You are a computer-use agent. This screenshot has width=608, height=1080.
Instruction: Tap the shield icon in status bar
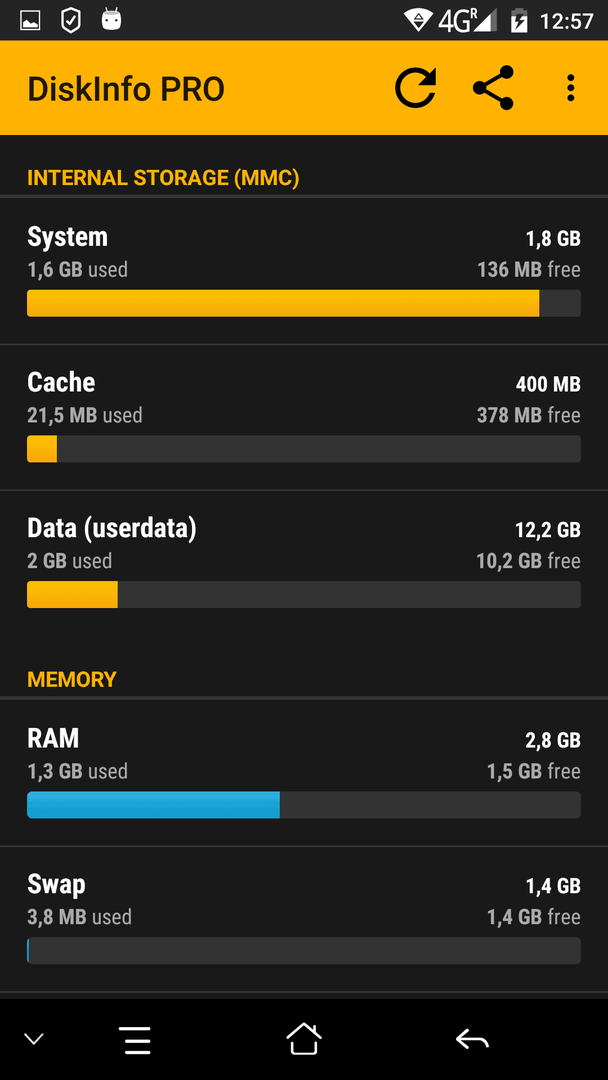point(71,21)
